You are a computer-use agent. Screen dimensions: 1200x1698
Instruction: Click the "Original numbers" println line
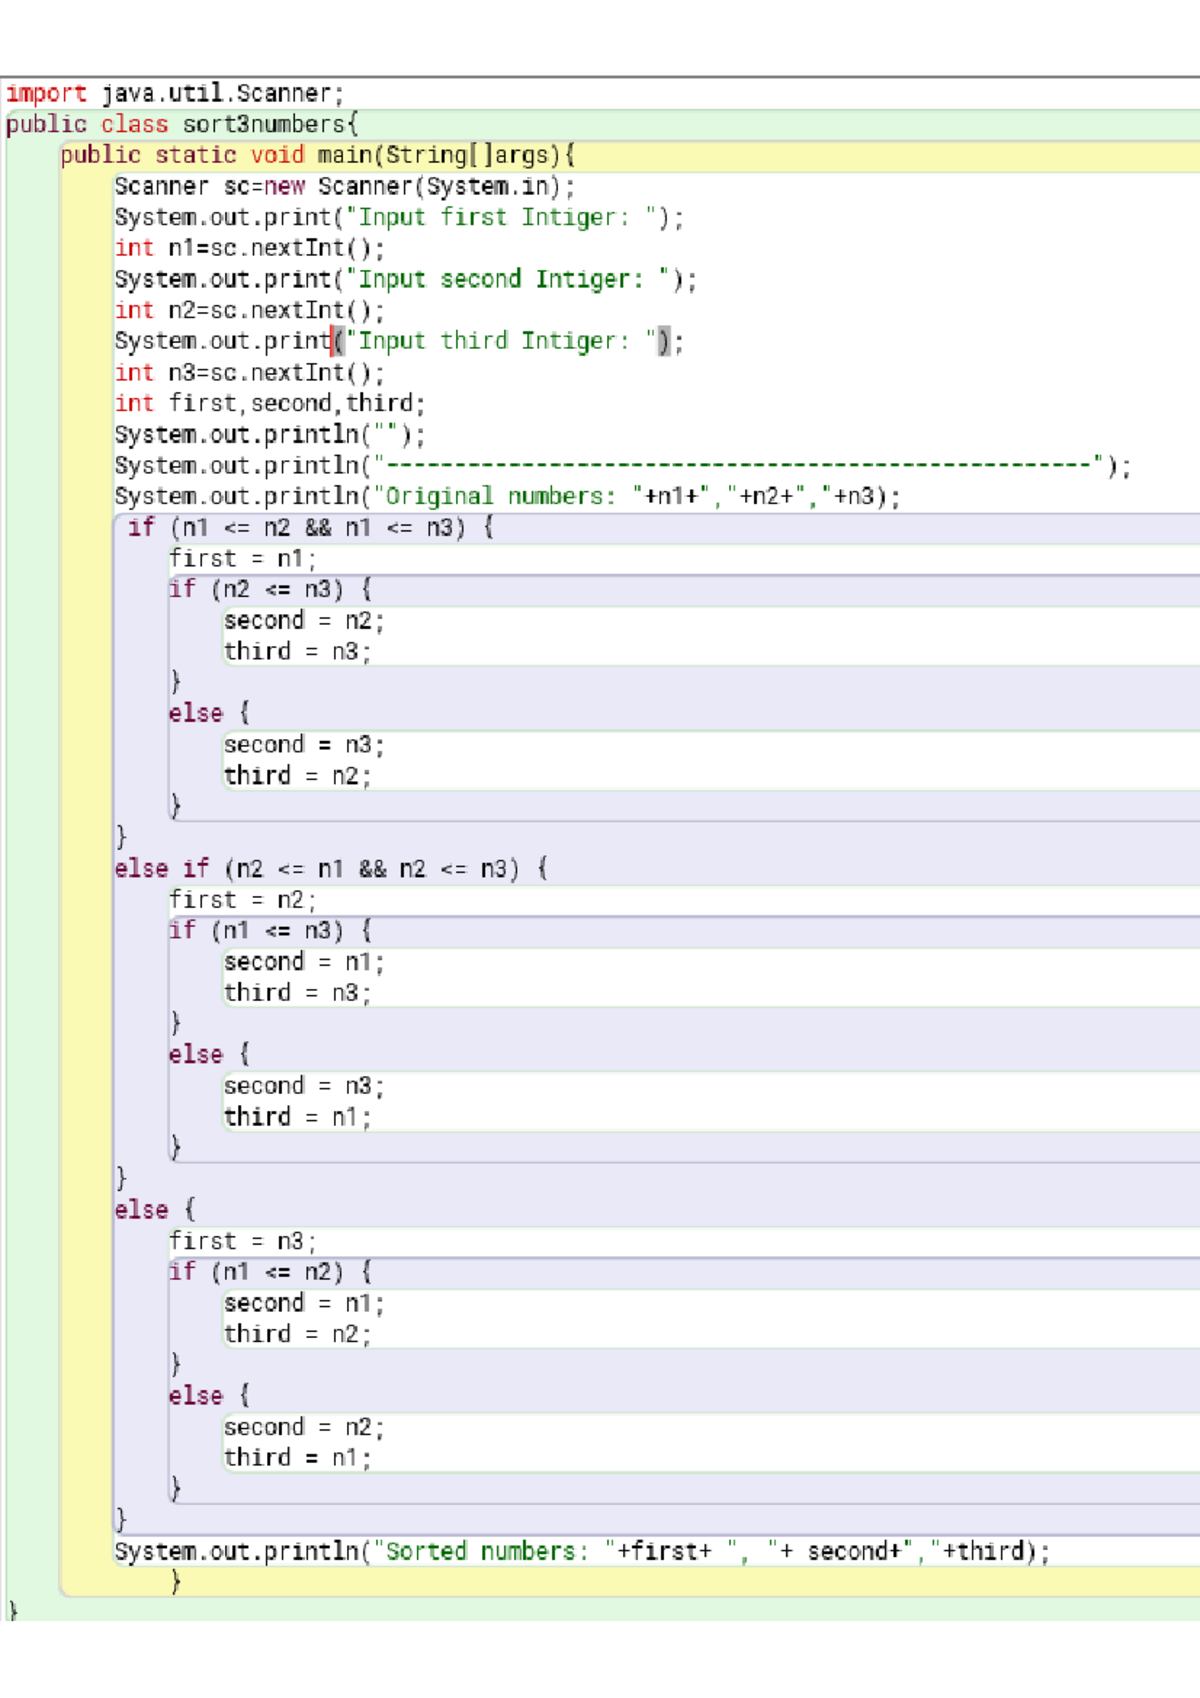pyautogui.click(x=507, y=497)
